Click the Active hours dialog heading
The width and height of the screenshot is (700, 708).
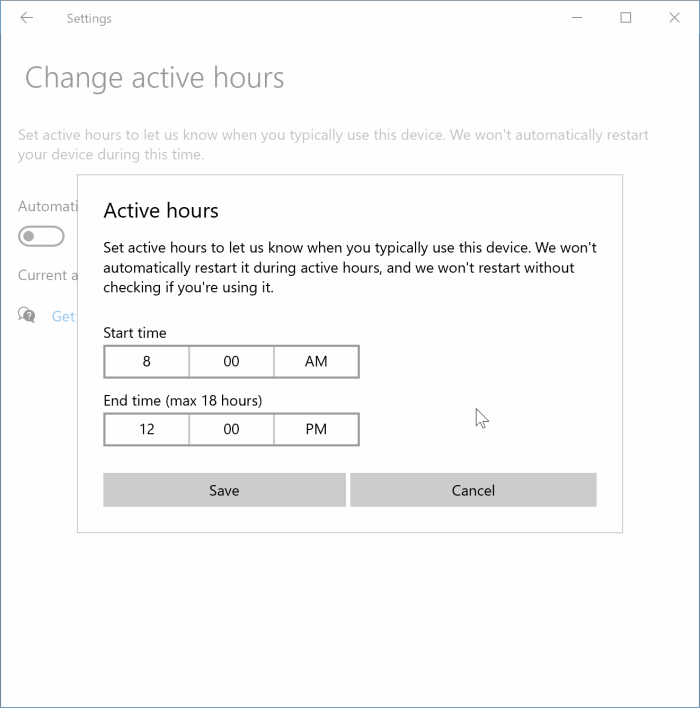tap(161, 210)
